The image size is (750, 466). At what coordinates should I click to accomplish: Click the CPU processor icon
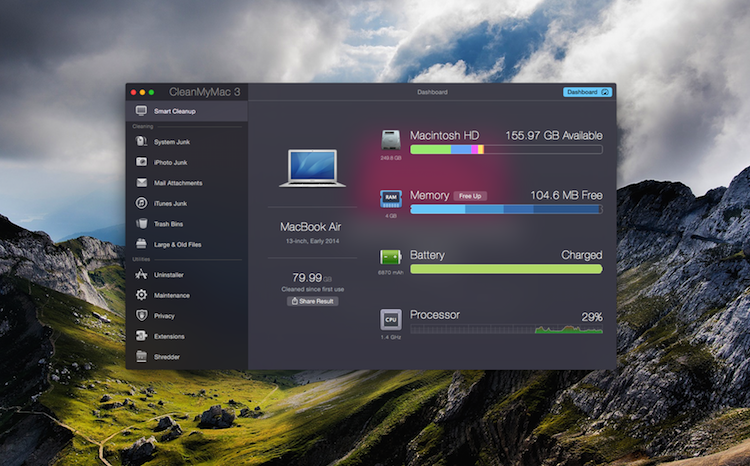pos(391,320)
